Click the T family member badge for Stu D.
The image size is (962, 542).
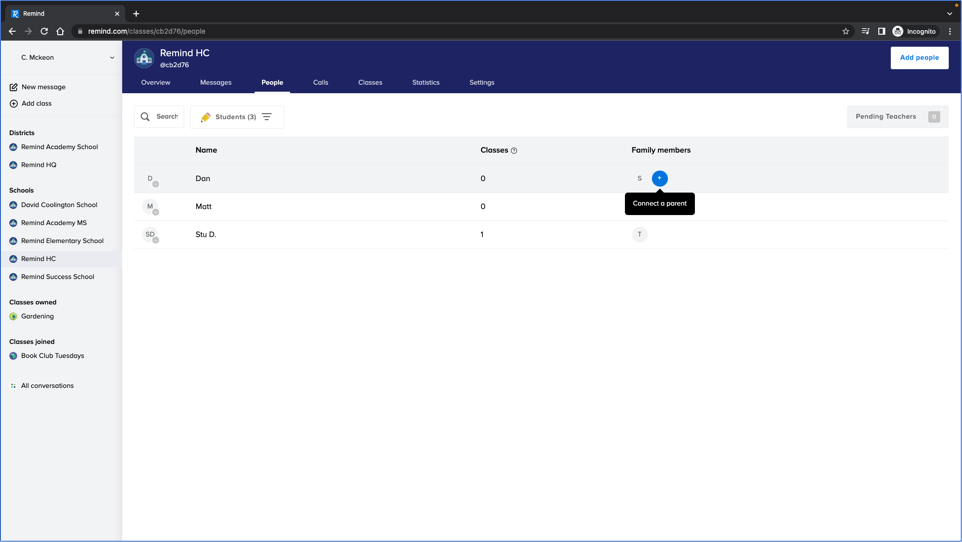[639, 234]
